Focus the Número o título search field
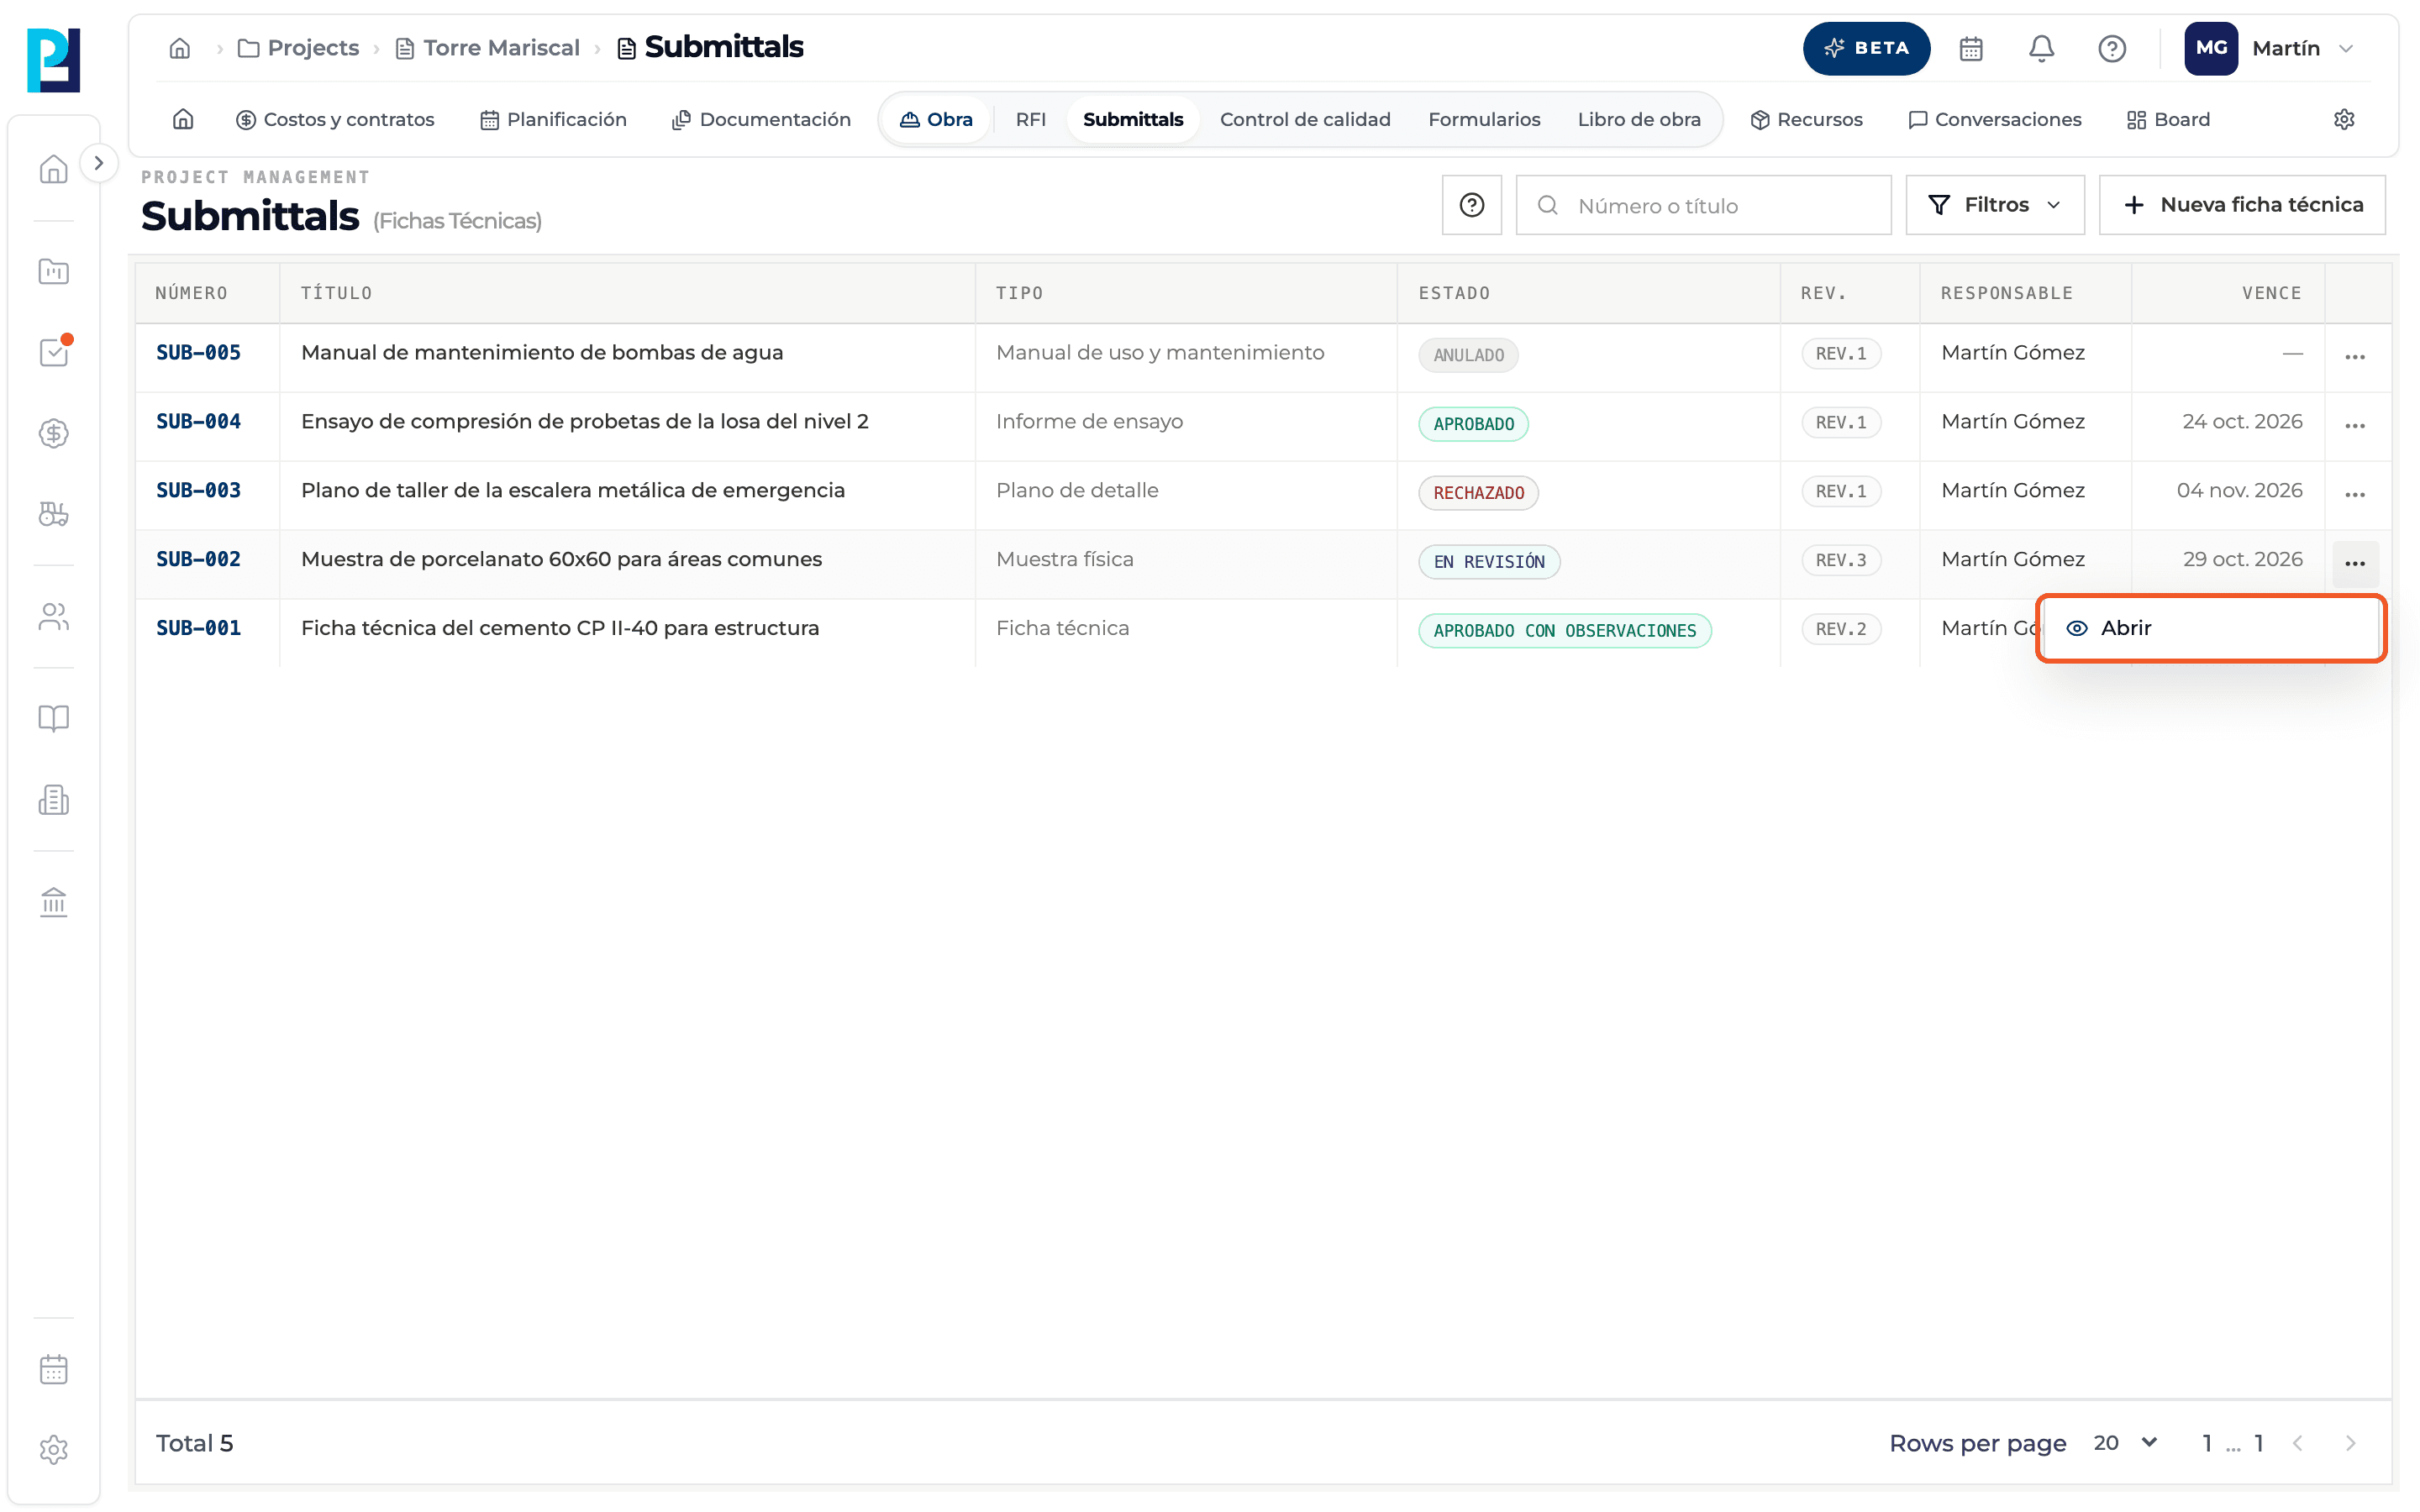2420x1512 pixels. point(1703,205)
